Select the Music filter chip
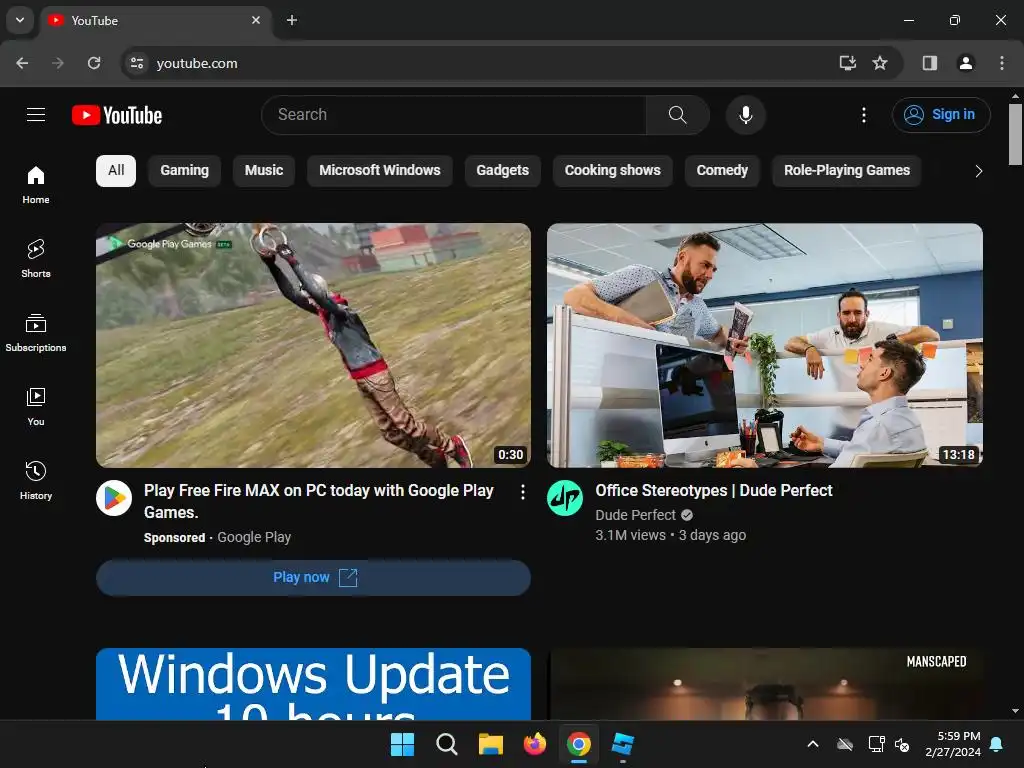 pos(264,170)
